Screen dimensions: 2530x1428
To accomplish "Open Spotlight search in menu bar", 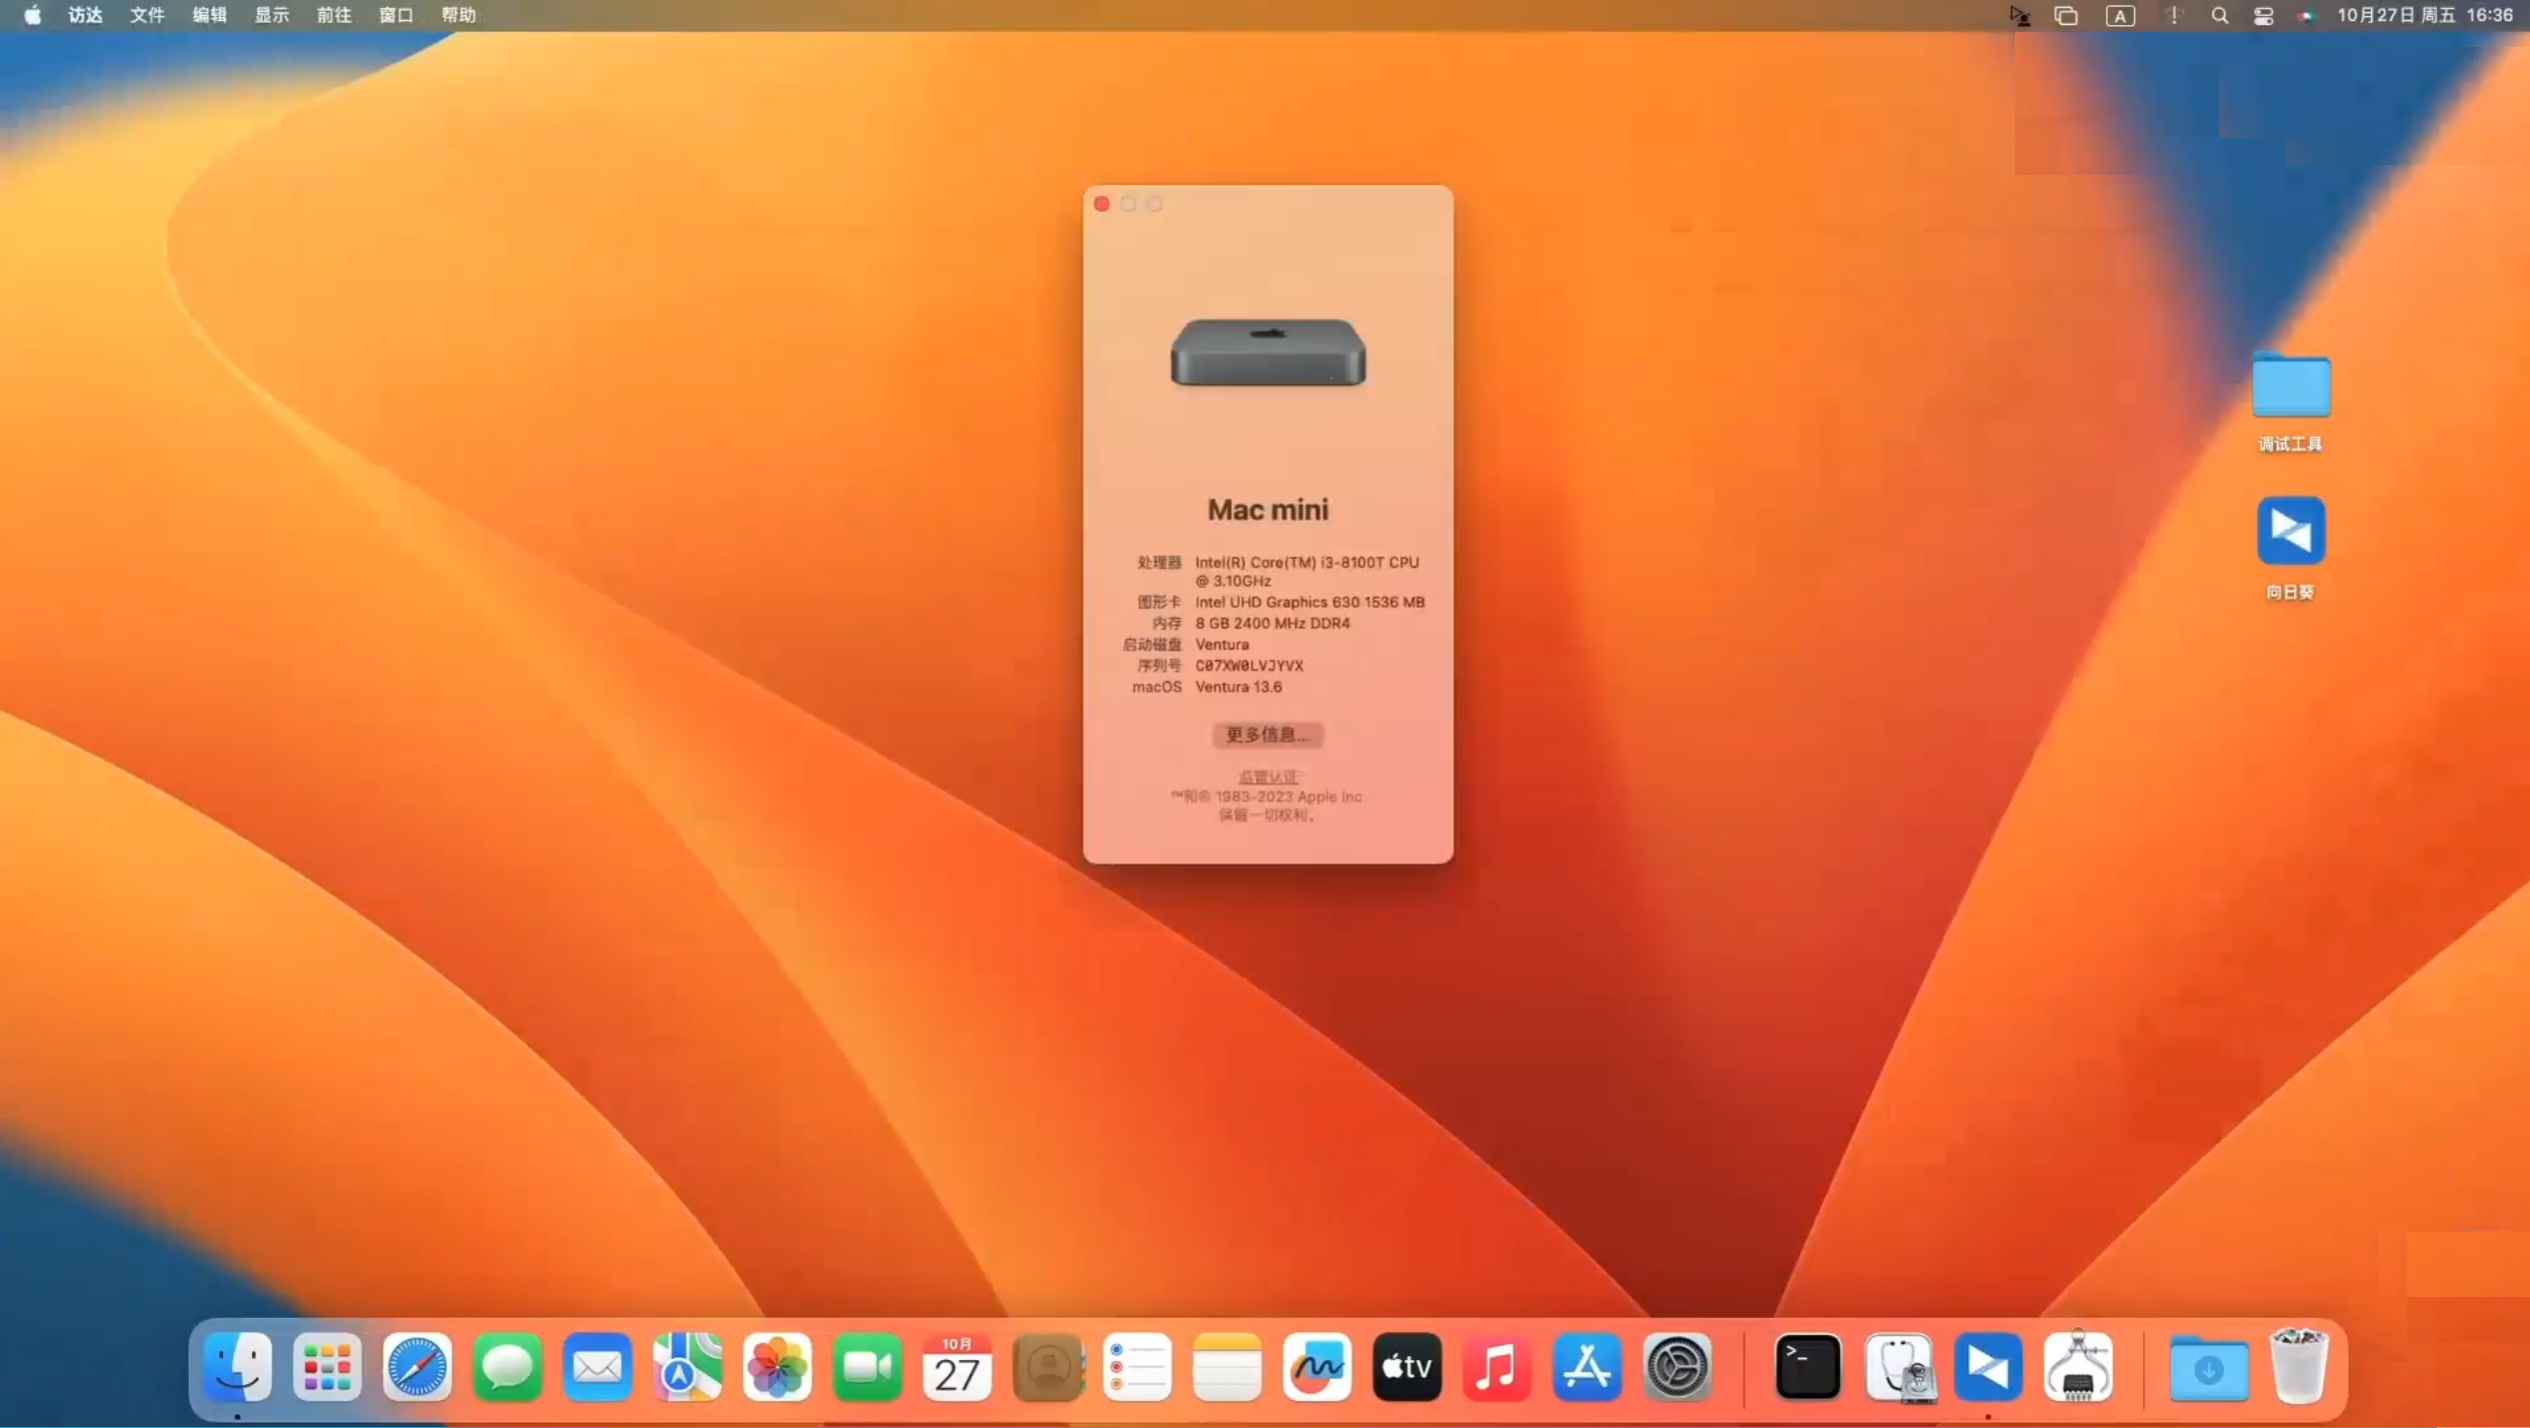I will (2219, 15).
